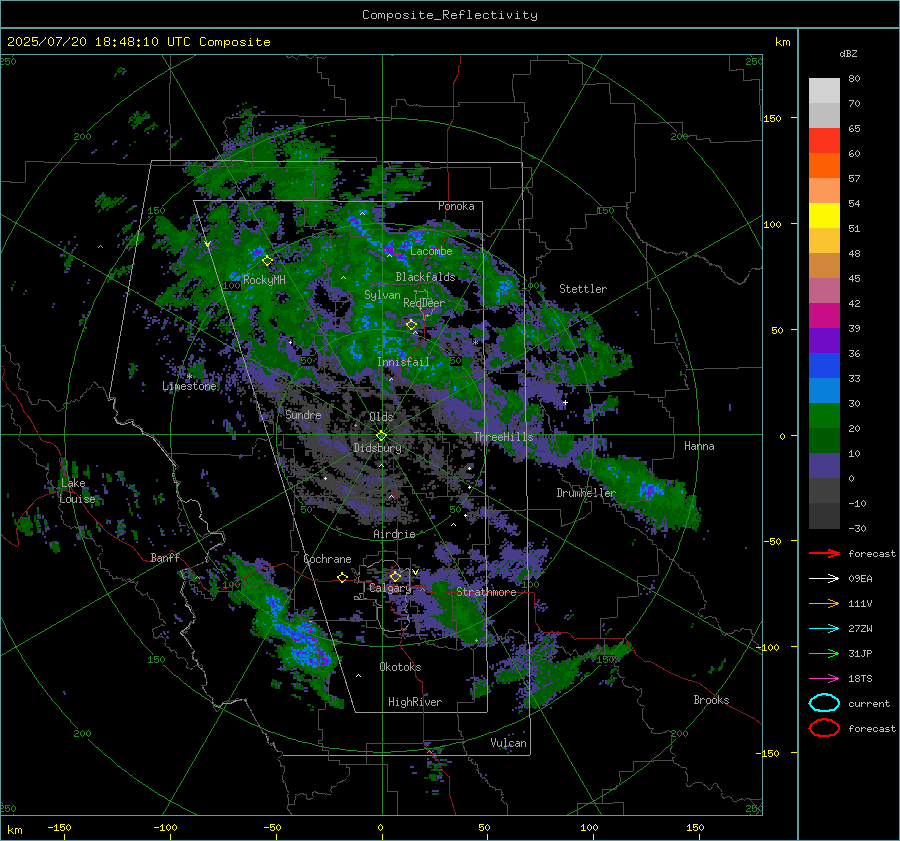
Task: Click the yellow diamond marker below Cochrane
Action: click(342, 577)
